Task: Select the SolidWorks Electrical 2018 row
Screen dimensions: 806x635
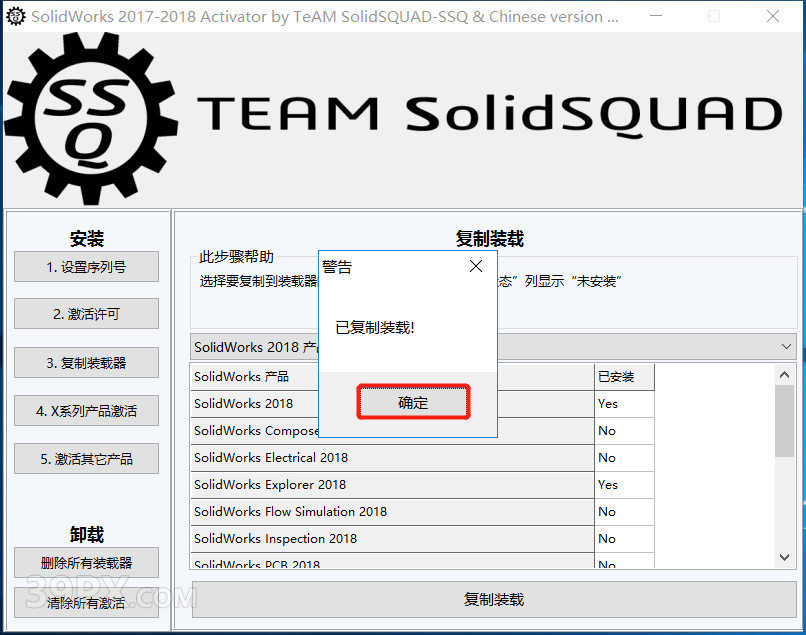Action: [x=392, y=458]
